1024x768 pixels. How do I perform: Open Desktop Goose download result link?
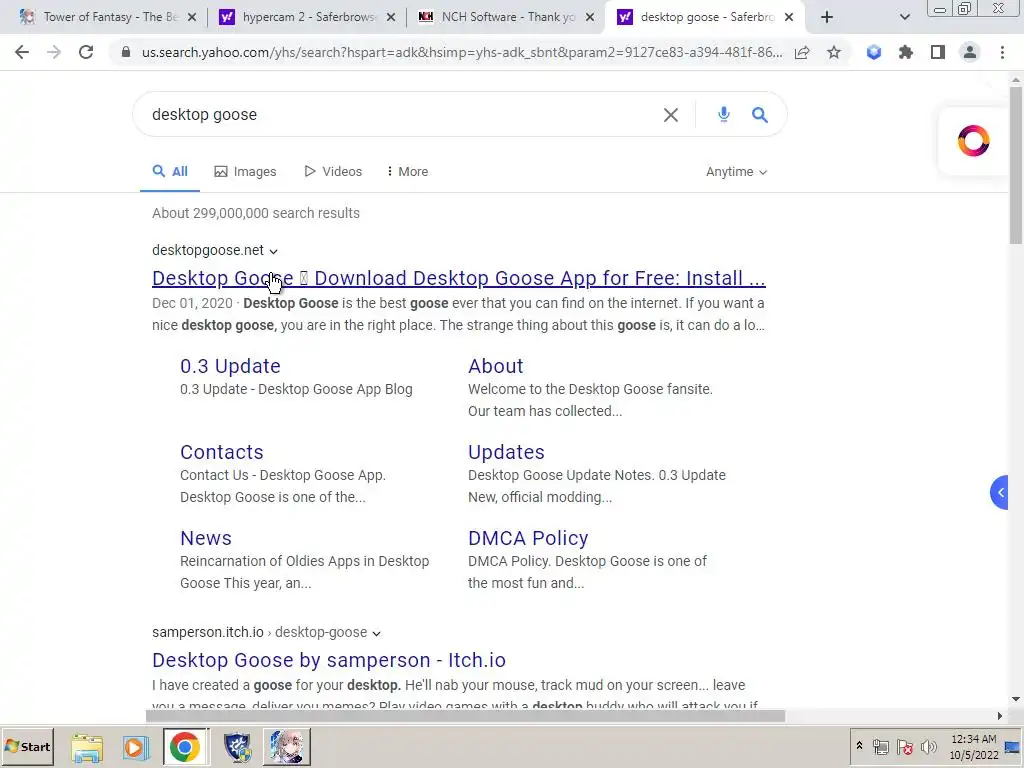coord(458,278)
